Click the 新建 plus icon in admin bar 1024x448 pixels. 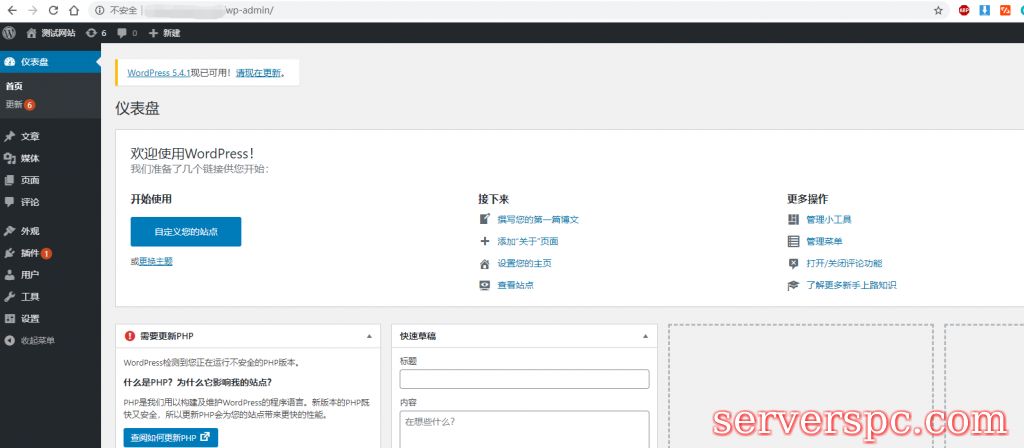pos(154,33)
